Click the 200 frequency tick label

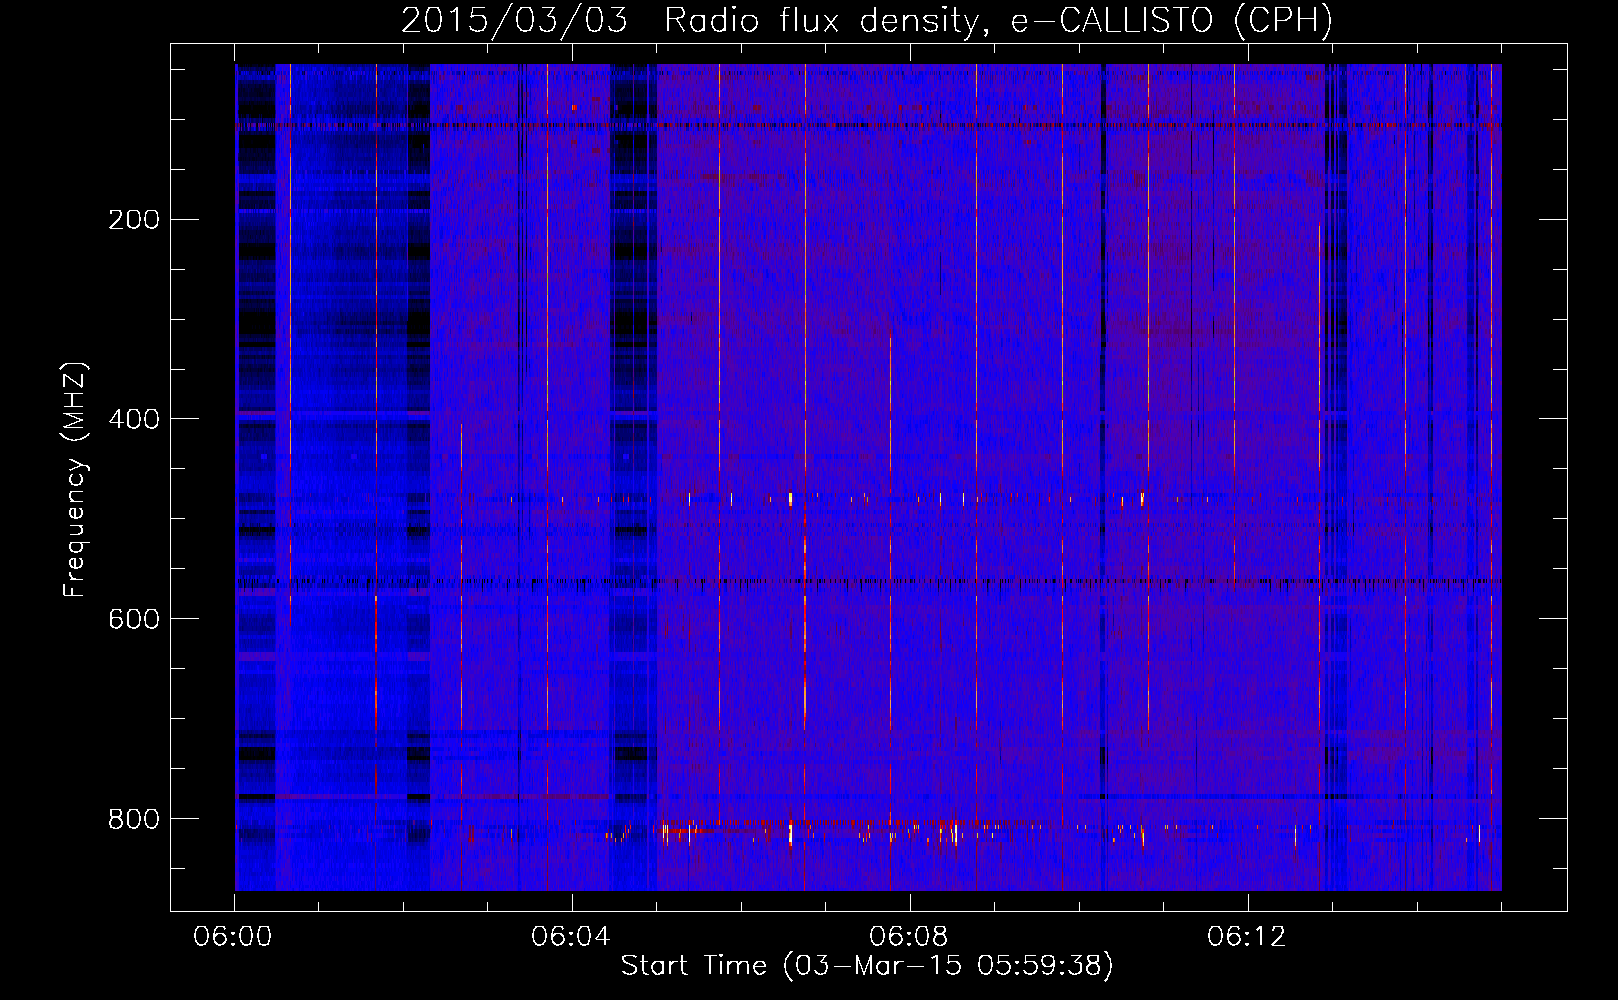pyautogui.click(x=133, y=219)
